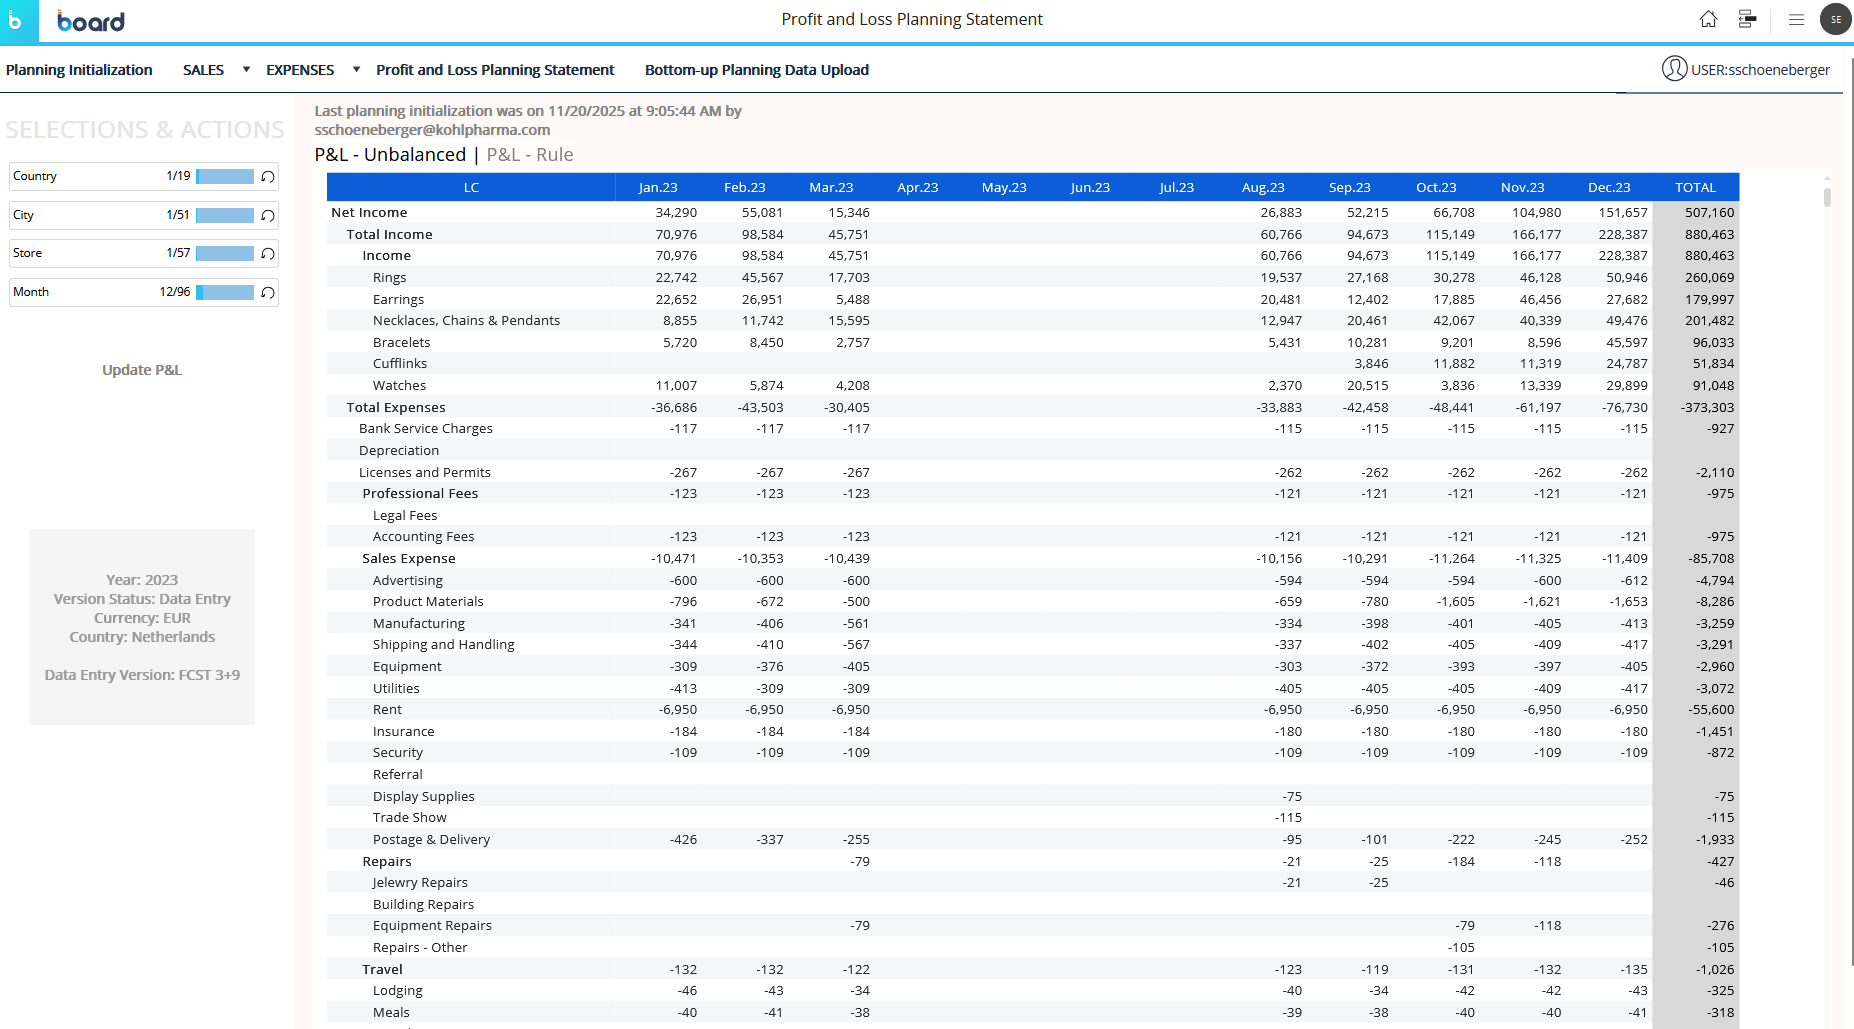Go to Bottom-up Planning Data Upload

click(757, 70)
